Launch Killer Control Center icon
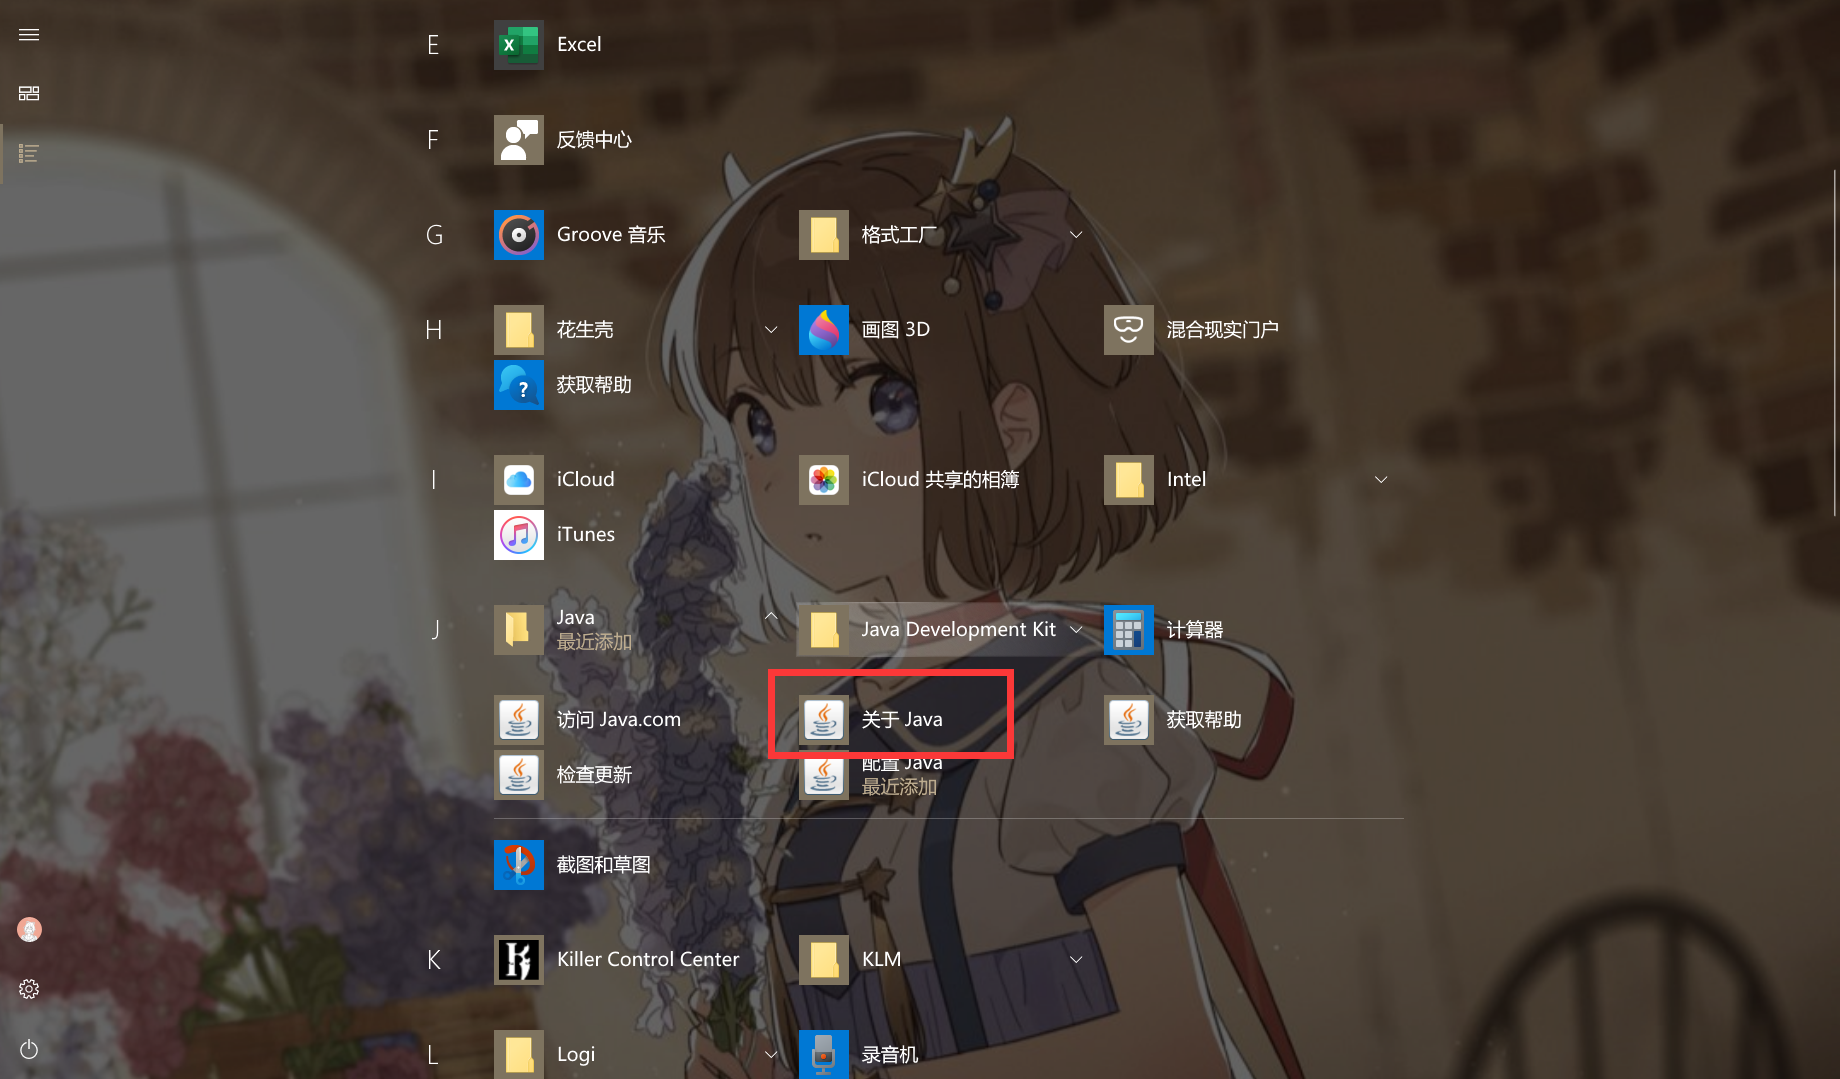Image resolution: width=1840 pixels, height=1079 pixels. [519, 960]
